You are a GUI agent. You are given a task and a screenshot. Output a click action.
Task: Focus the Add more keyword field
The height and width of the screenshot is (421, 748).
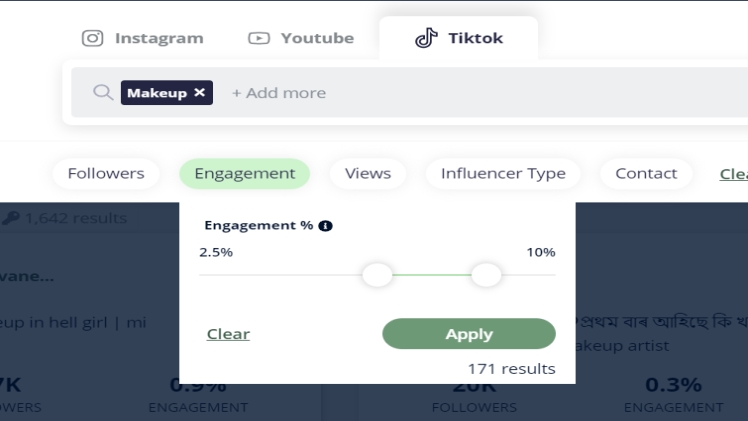(x=279, y=93)
